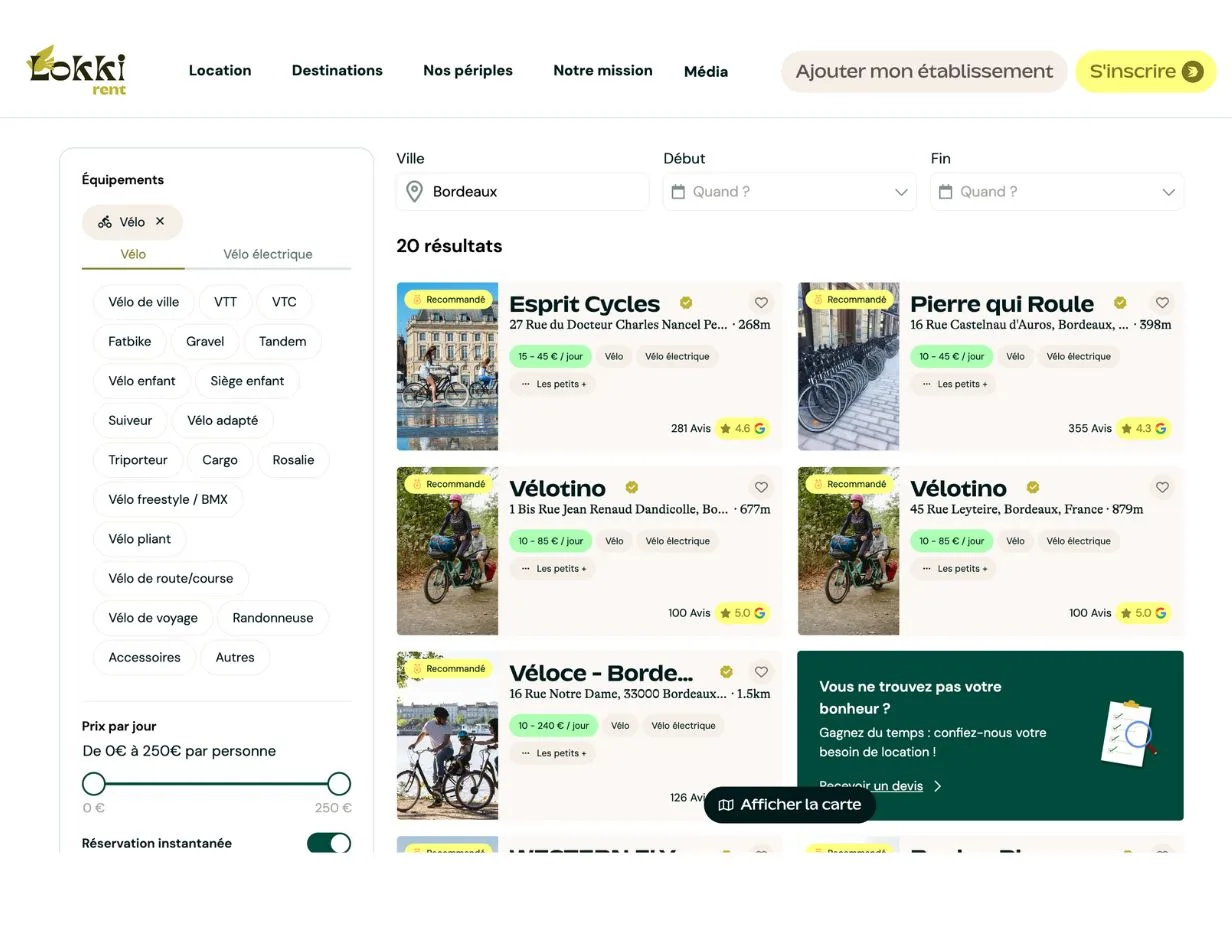Viewport: 1232px width, 928px height.
Task: Click verified badge next to Esprit Cycles
Action: [686, 303]
